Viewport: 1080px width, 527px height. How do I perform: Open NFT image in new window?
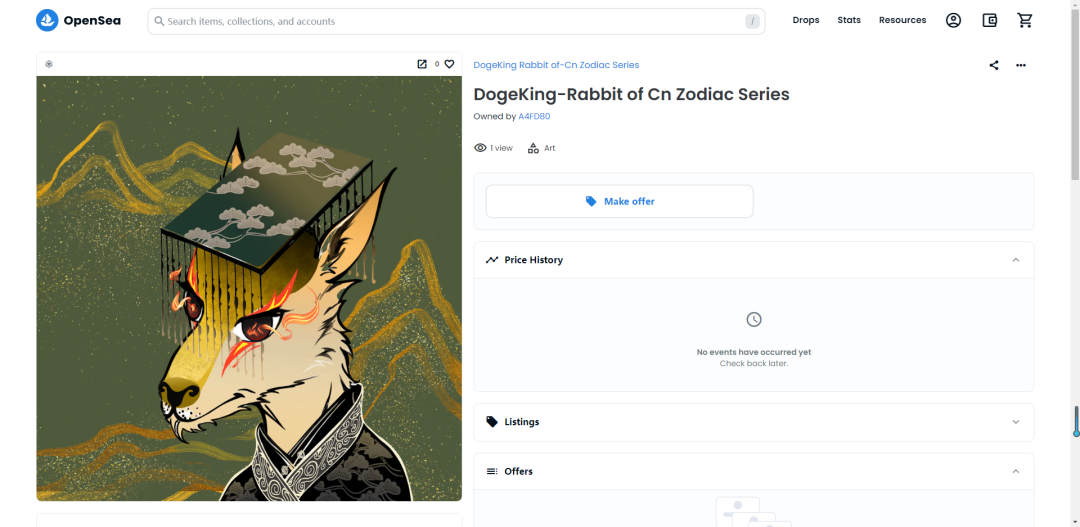(x=422, y=64)
